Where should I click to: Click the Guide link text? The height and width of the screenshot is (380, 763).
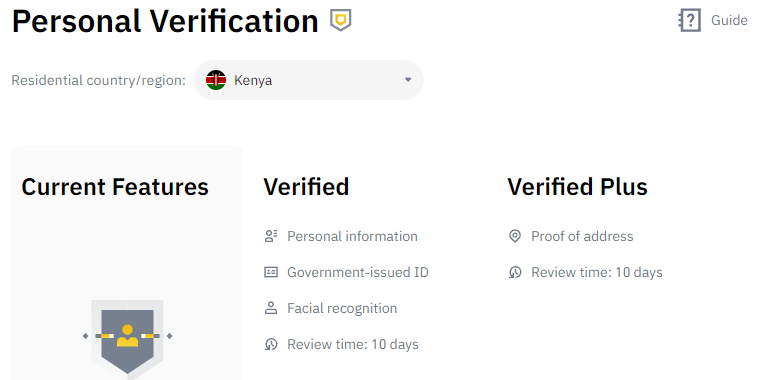729,20
